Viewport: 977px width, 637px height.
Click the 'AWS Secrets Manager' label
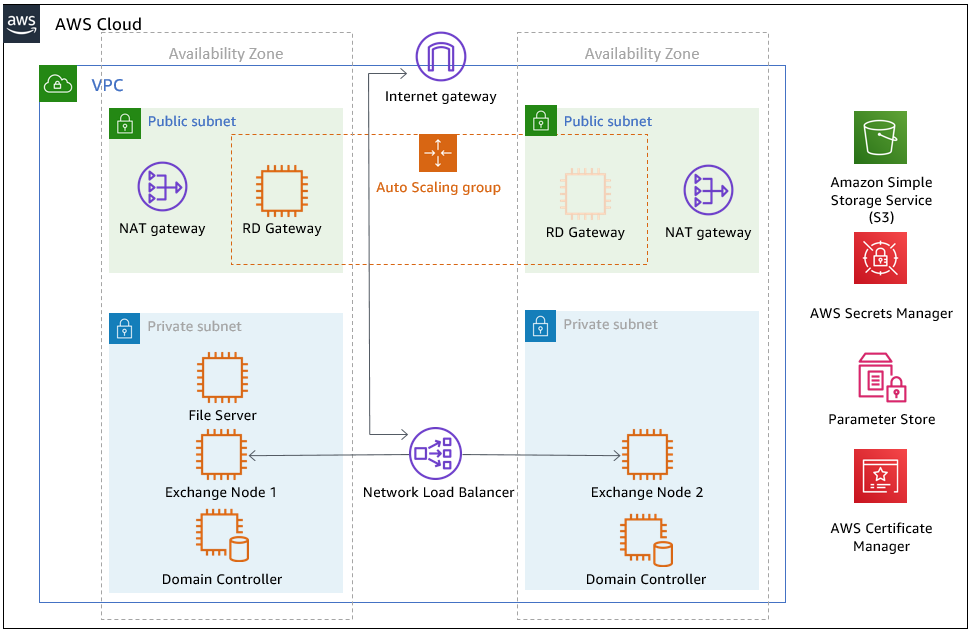881,314
